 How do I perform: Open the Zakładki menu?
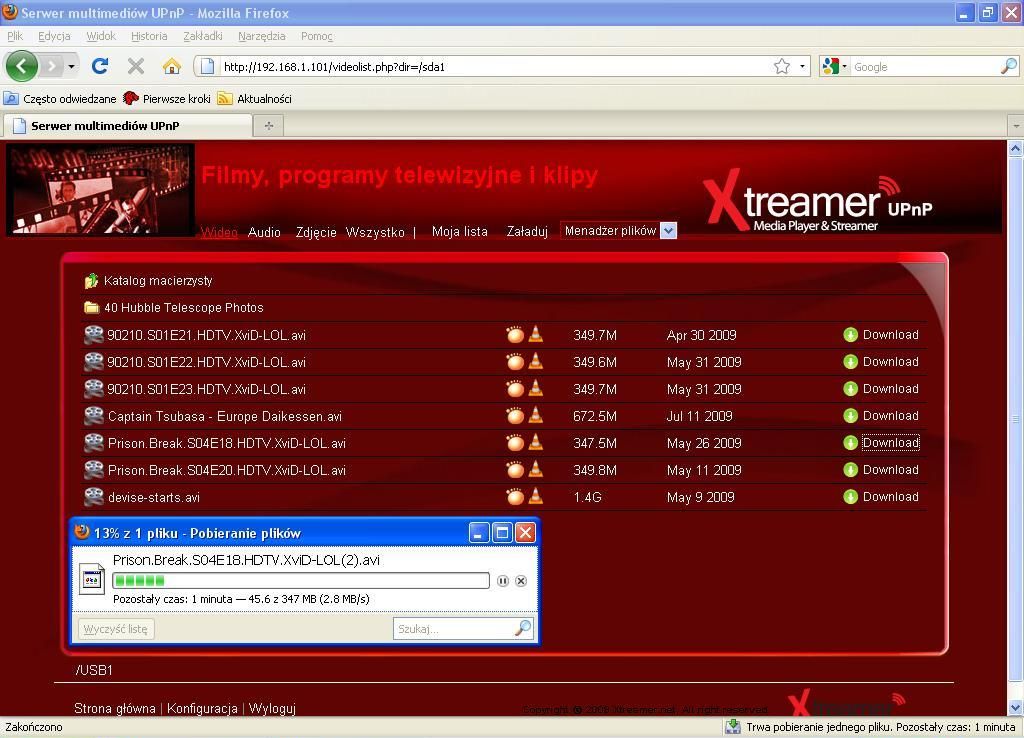[202, 36]
